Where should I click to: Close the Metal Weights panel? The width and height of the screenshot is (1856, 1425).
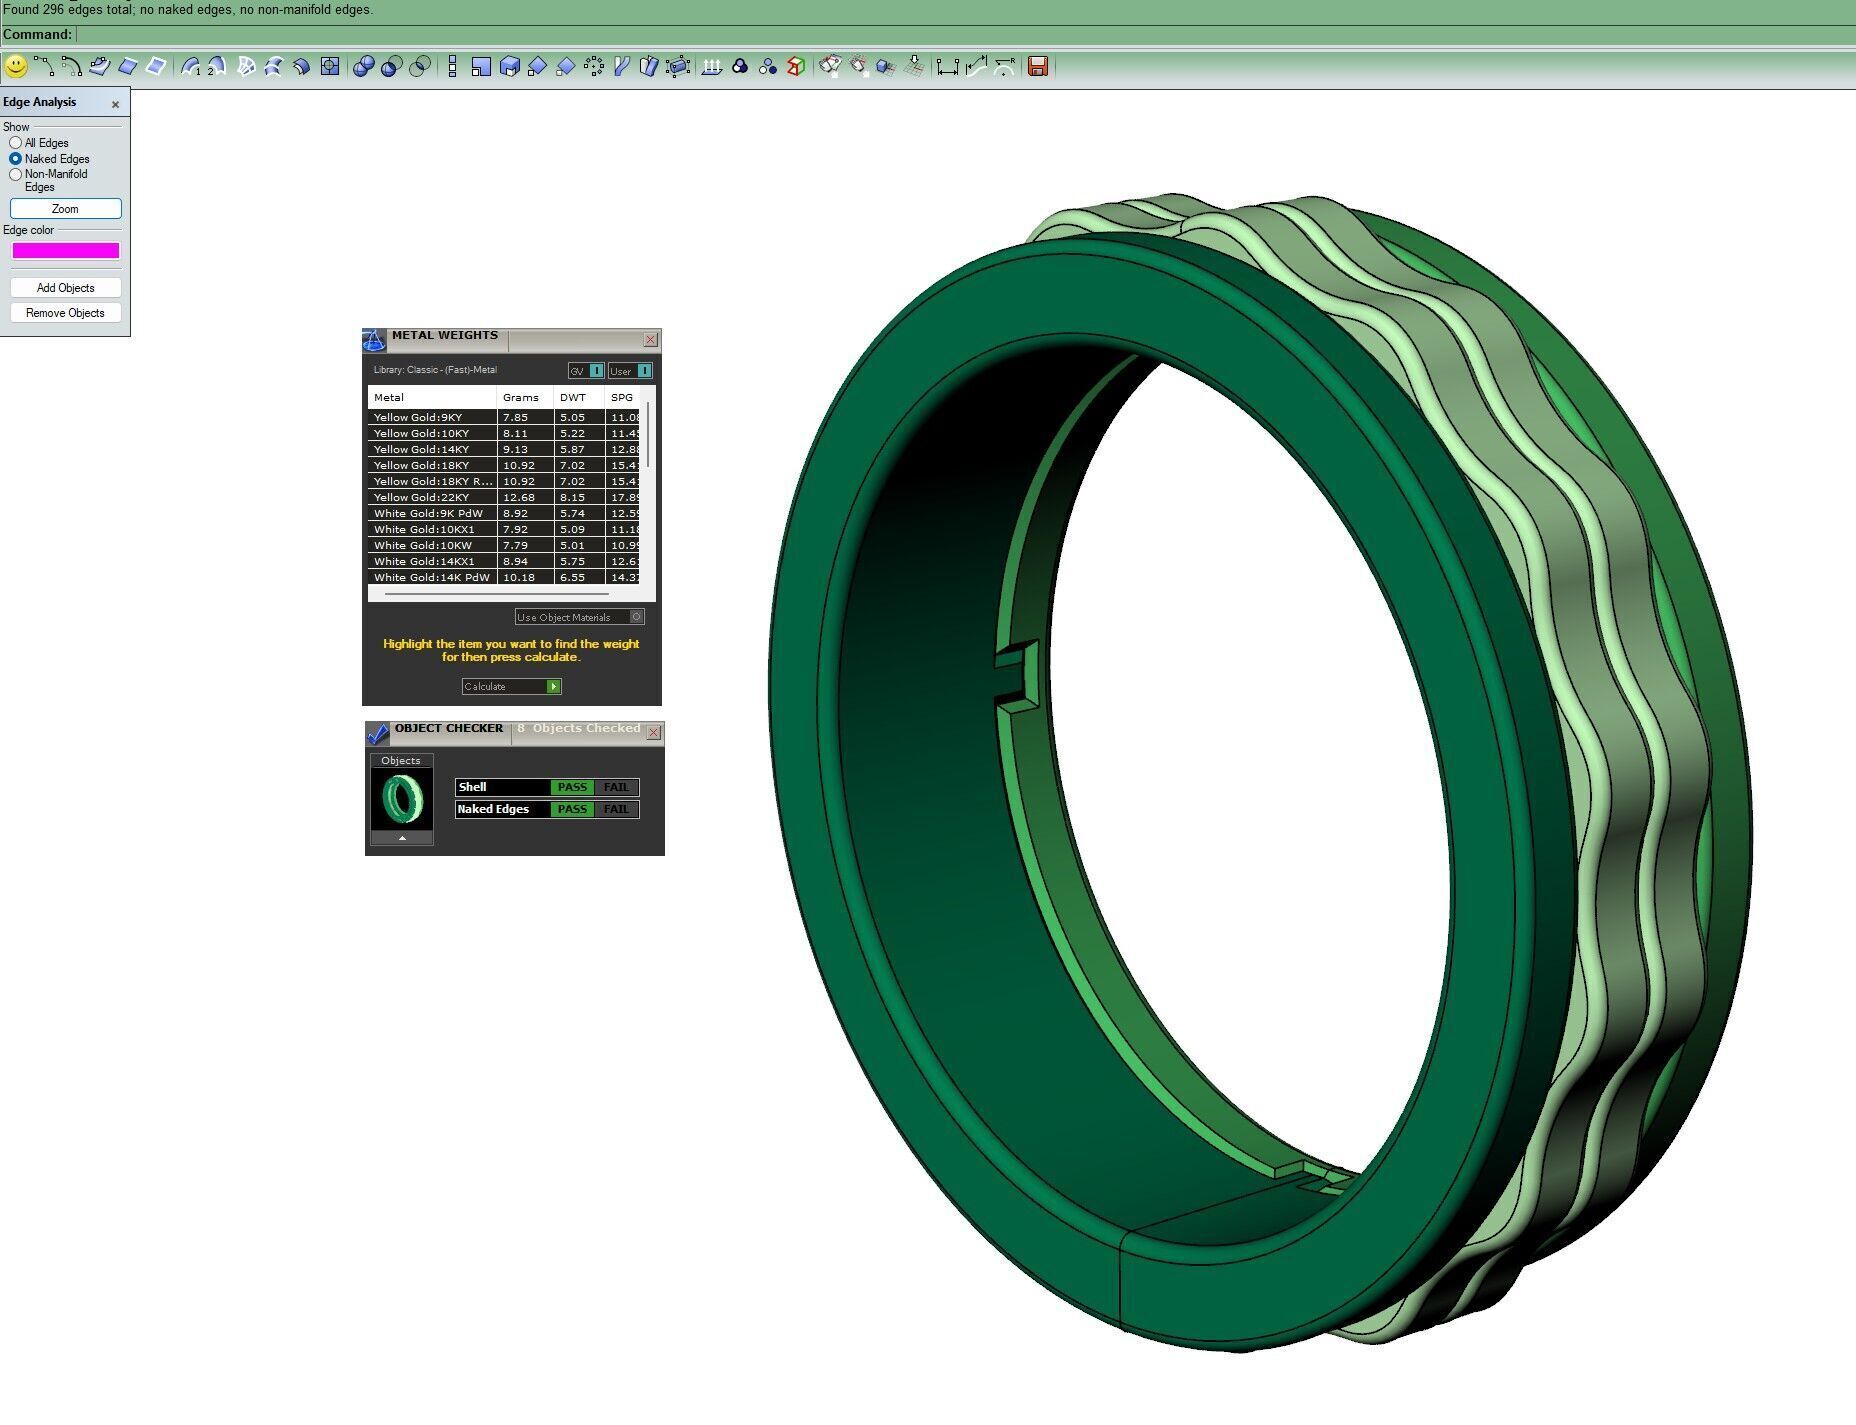[650, 340]
